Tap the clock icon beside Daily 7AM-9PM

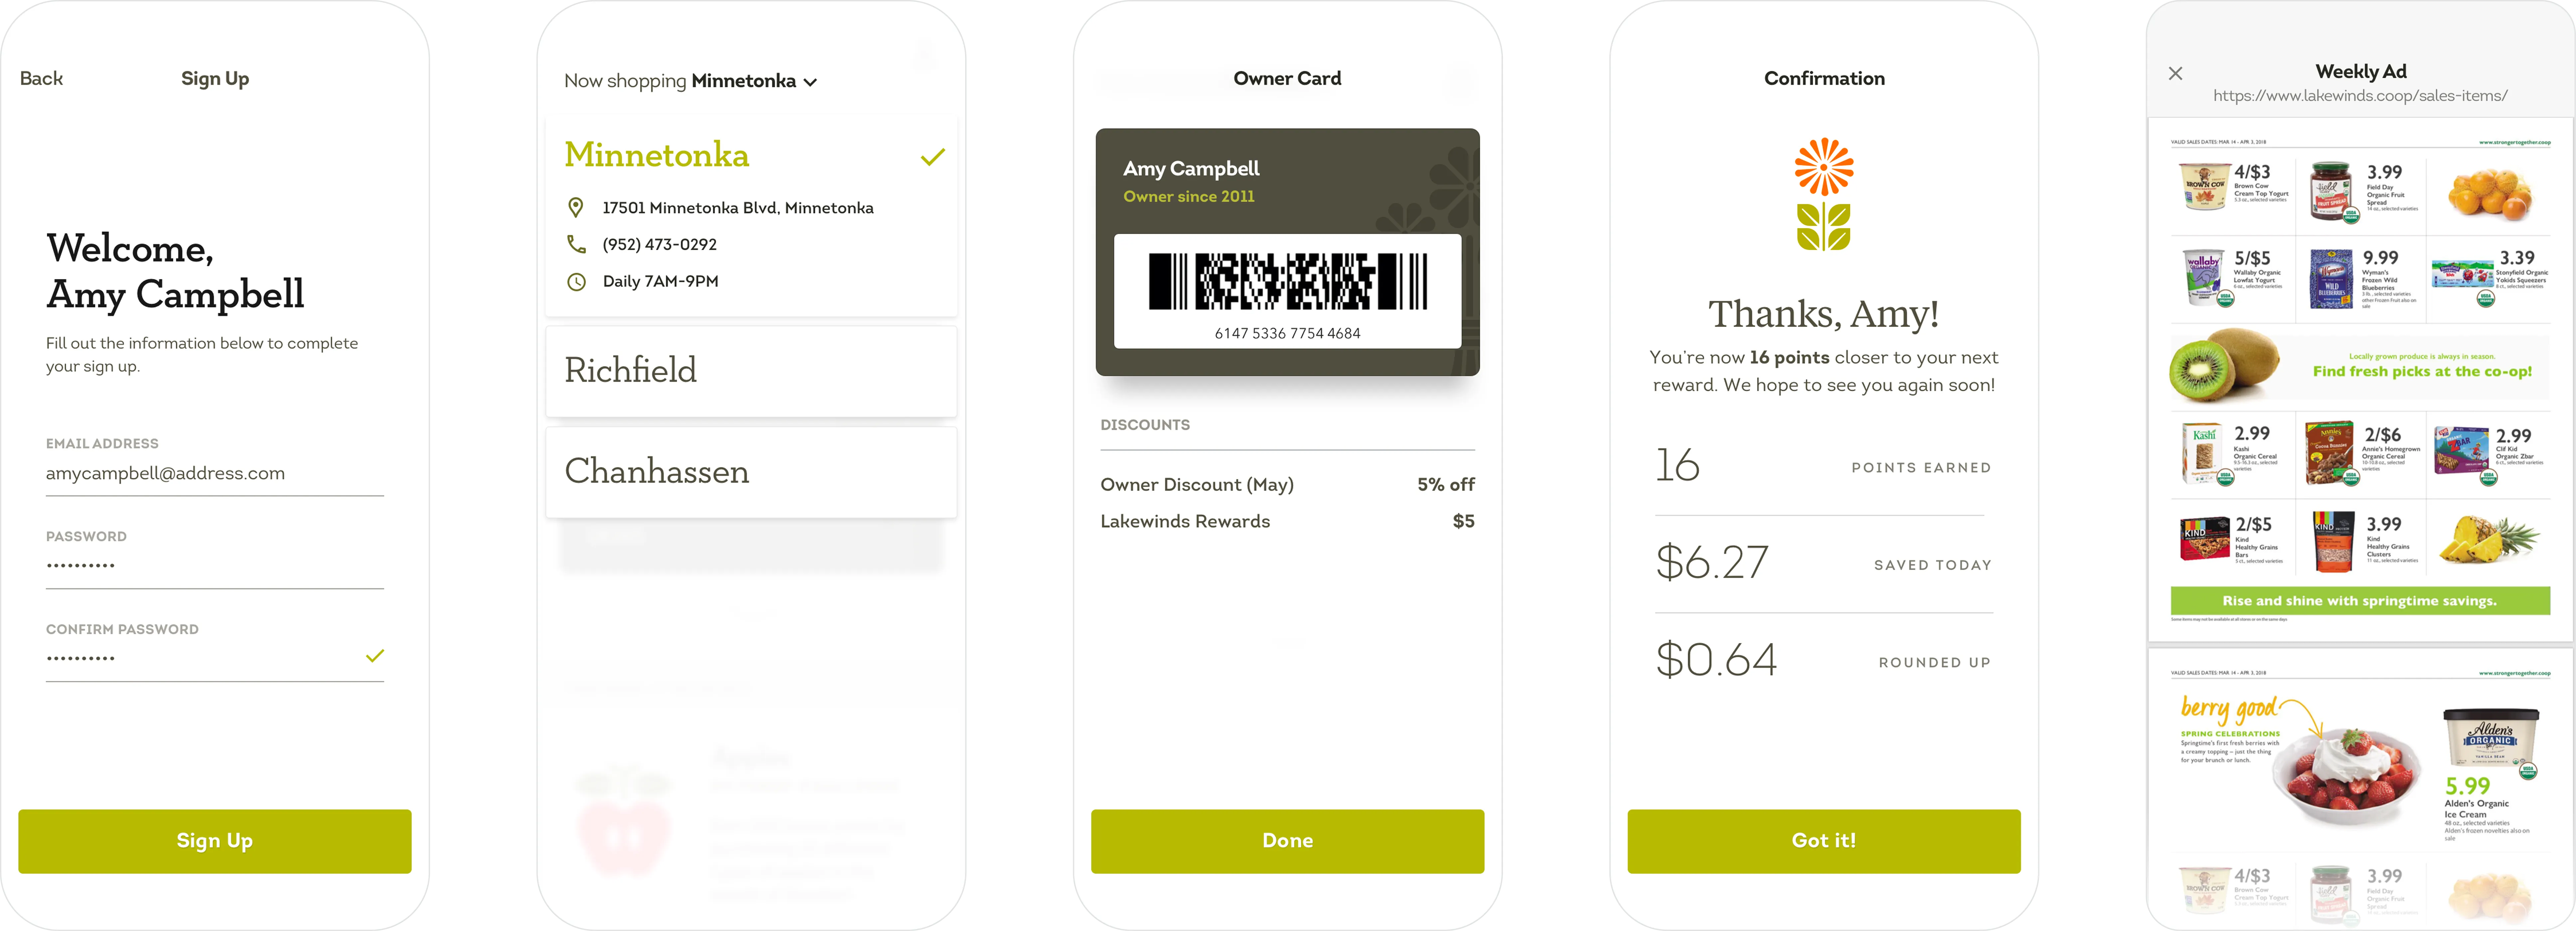pos(577,281)
